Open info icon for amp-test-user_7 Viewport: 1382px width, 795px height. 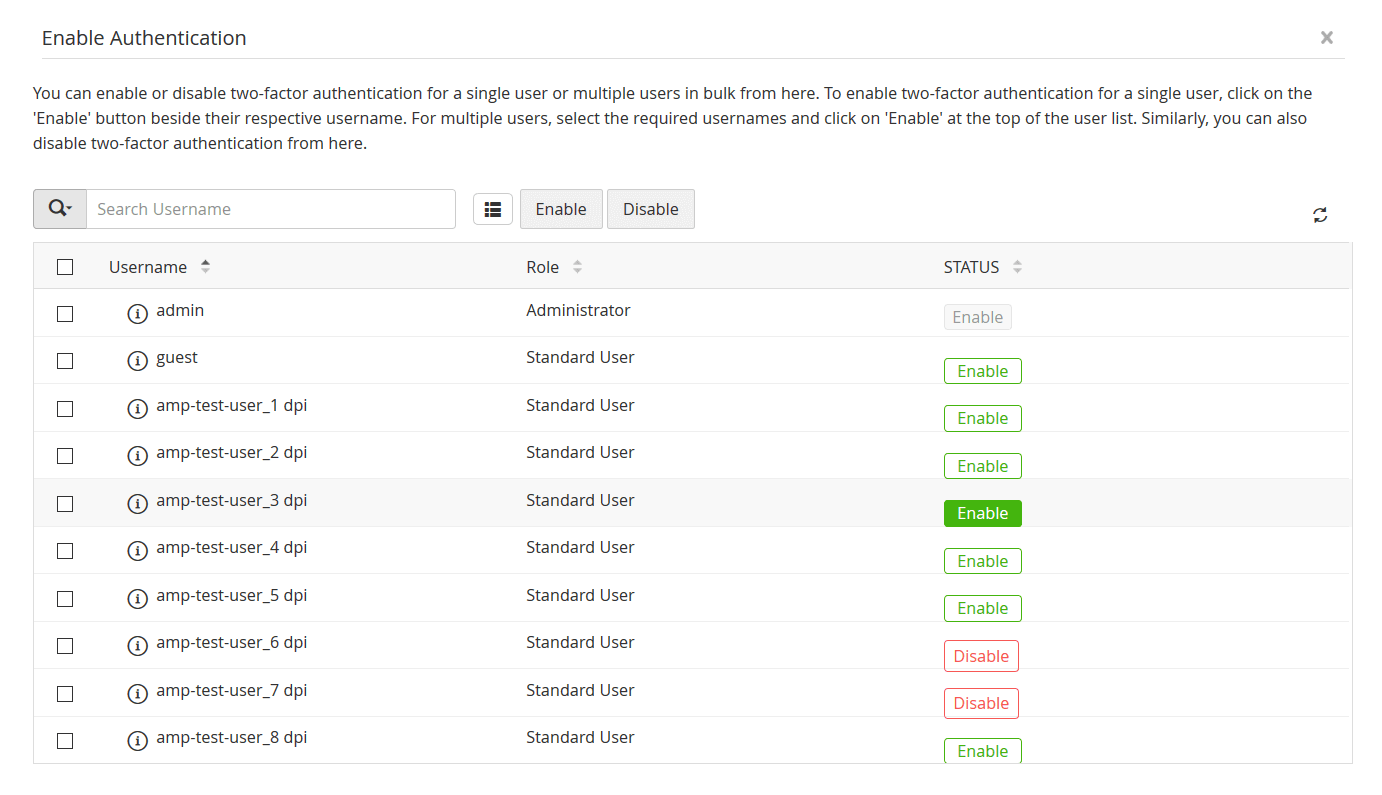tap(137, 692)
